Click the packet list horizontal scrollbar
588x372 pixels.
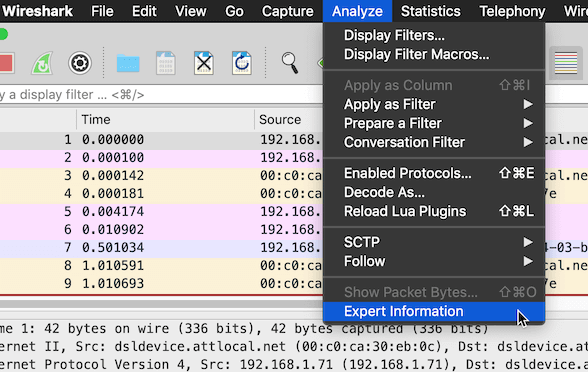[161, 304]
